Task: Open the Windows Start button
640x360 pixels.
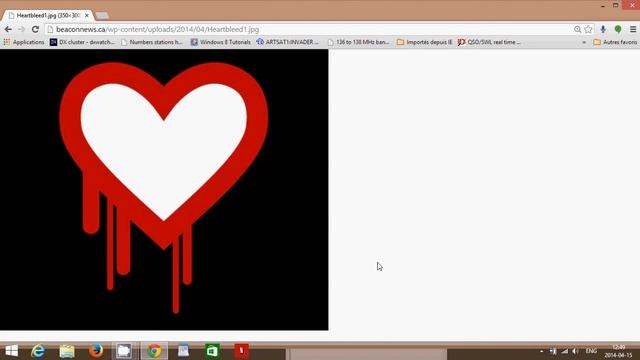Action: 11,351
